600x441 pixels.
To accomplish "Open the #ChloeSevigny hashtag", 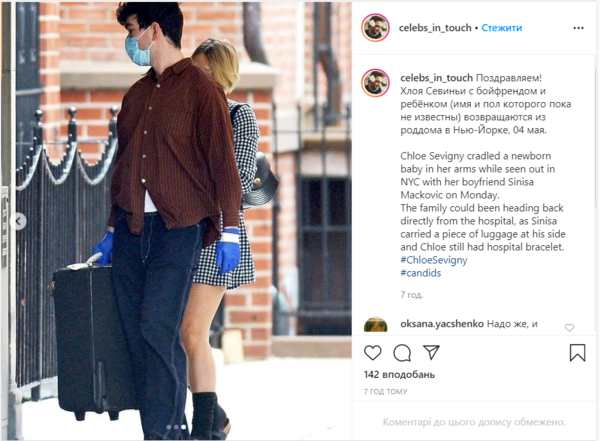I will pyautogui.click(x=434, y=260).
